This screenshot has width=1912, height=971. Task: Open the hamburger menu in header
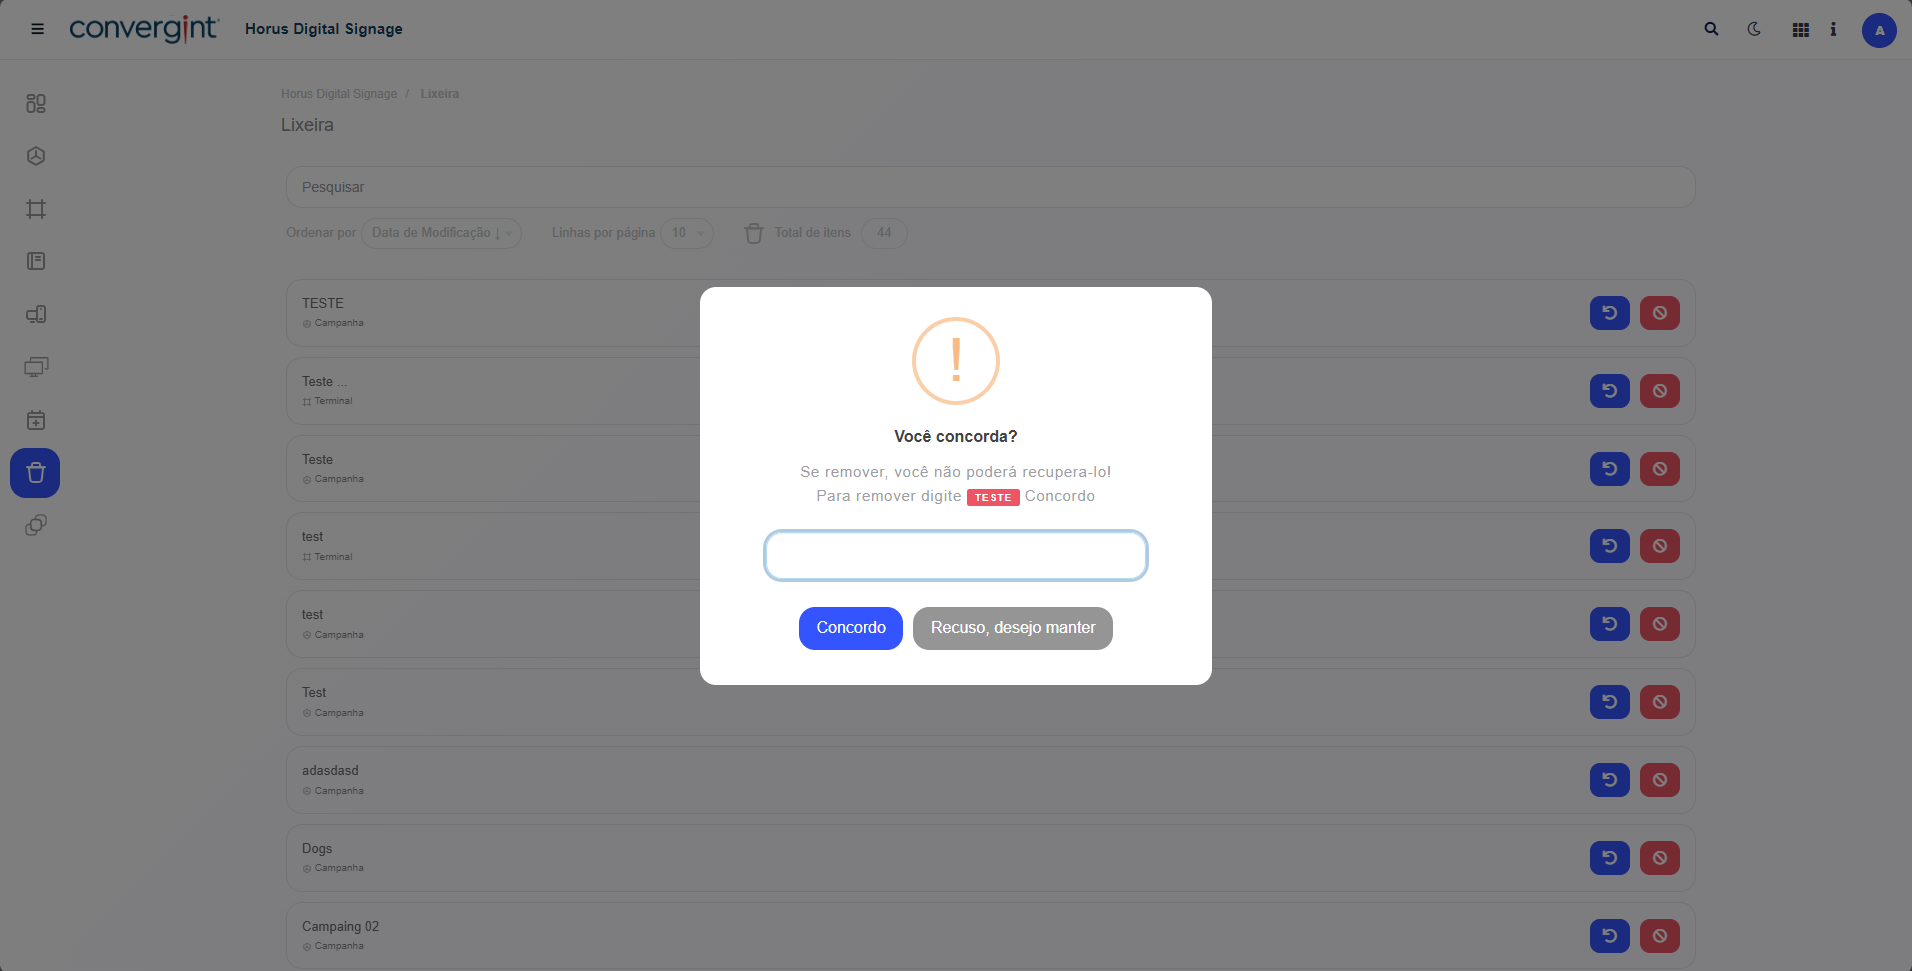(x=37, y=29)
